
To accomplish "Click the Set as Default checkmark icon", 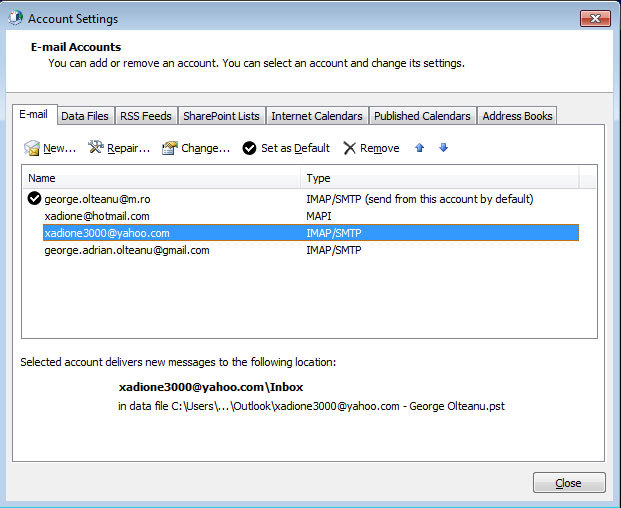I will (250, 148).
